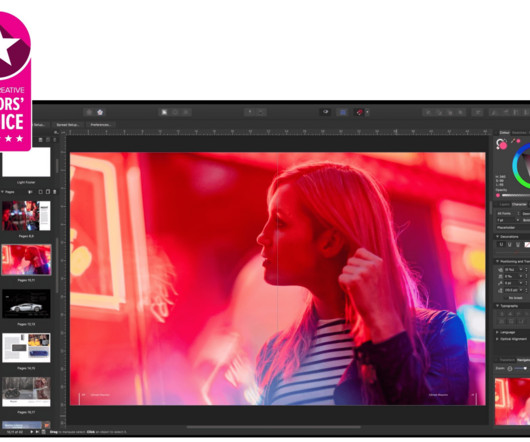The image size is (530, 442).
Task: Click the Navigator preview thumbnail
Action: (512, 401)
